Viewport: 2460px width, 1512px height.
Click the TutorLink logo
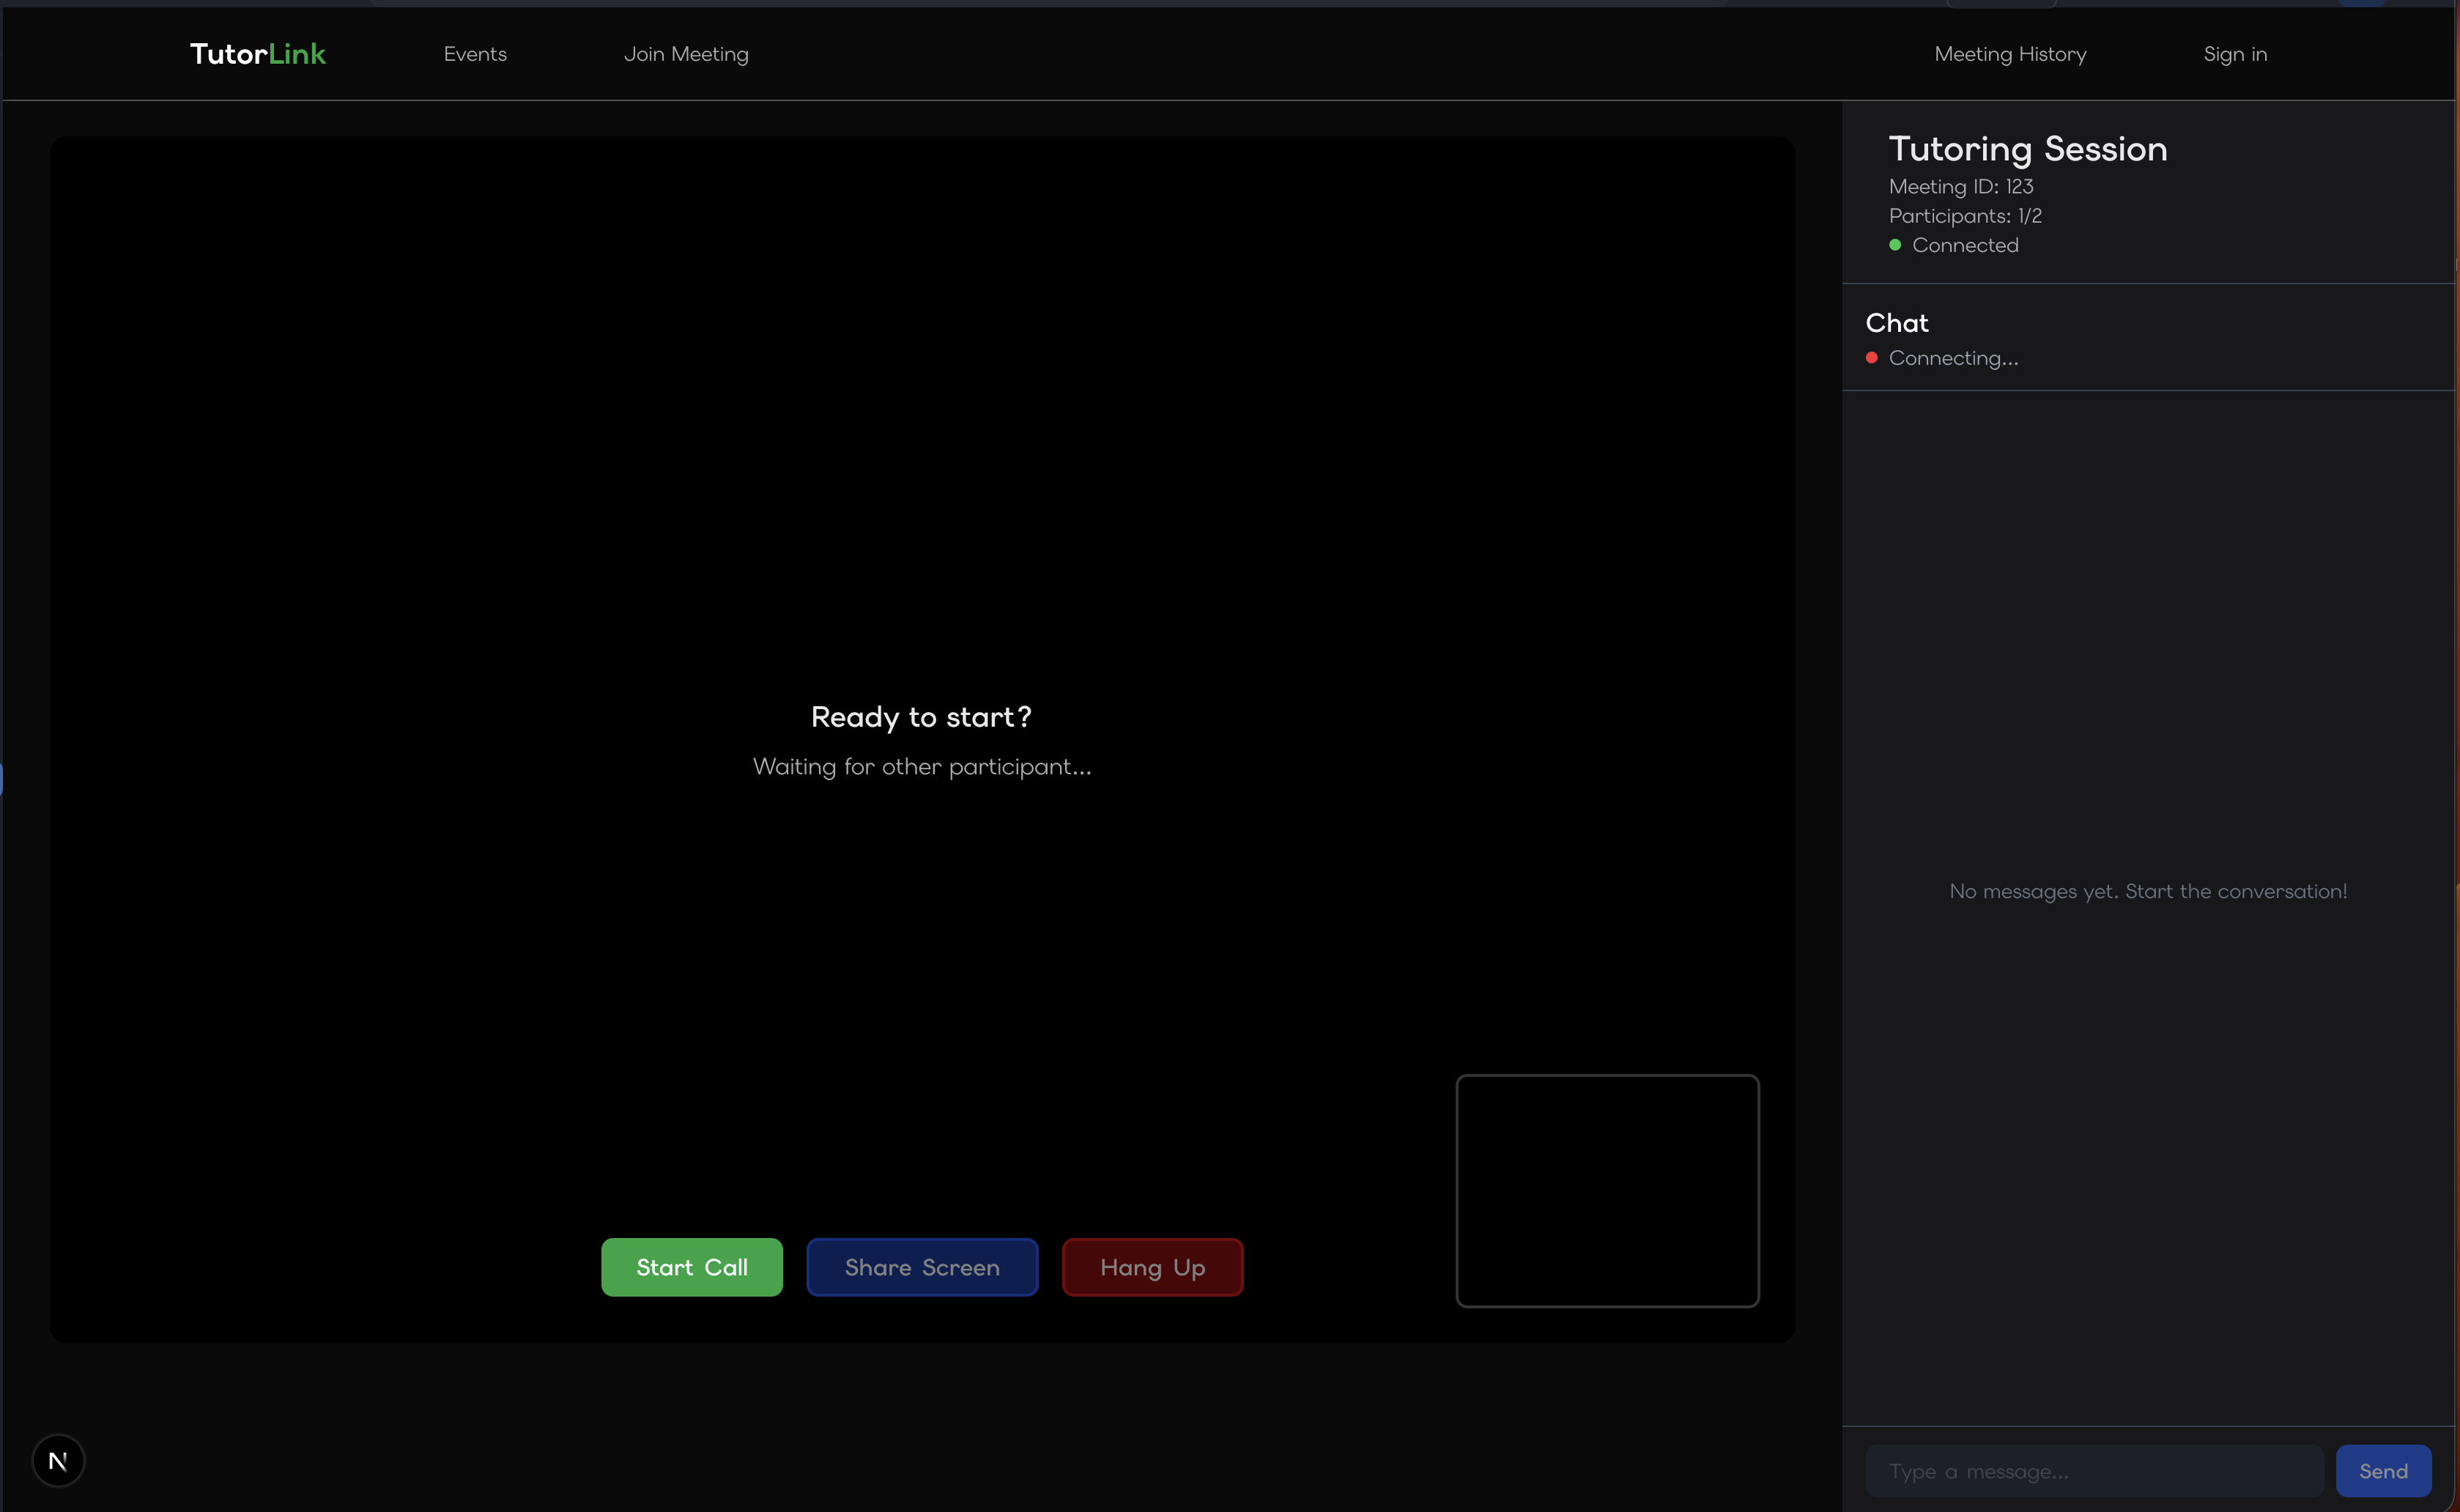point(257,54)
